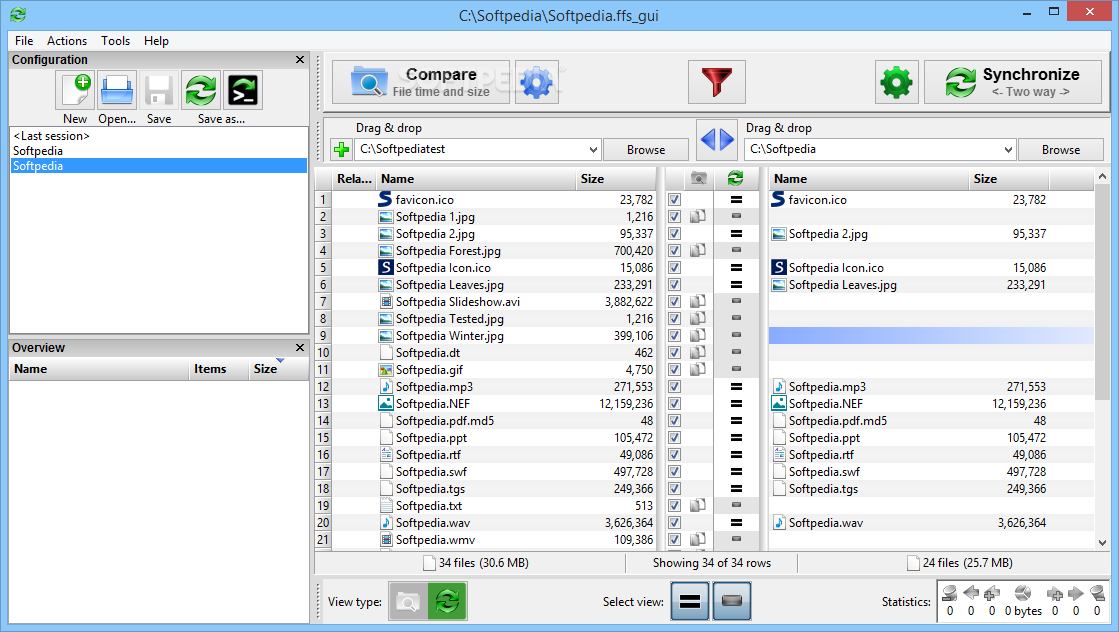Image resolution: width=1119 pixels, height=632 pixels.
Task: Start comparison with the Compare button
Action: (x=421, y=82)
